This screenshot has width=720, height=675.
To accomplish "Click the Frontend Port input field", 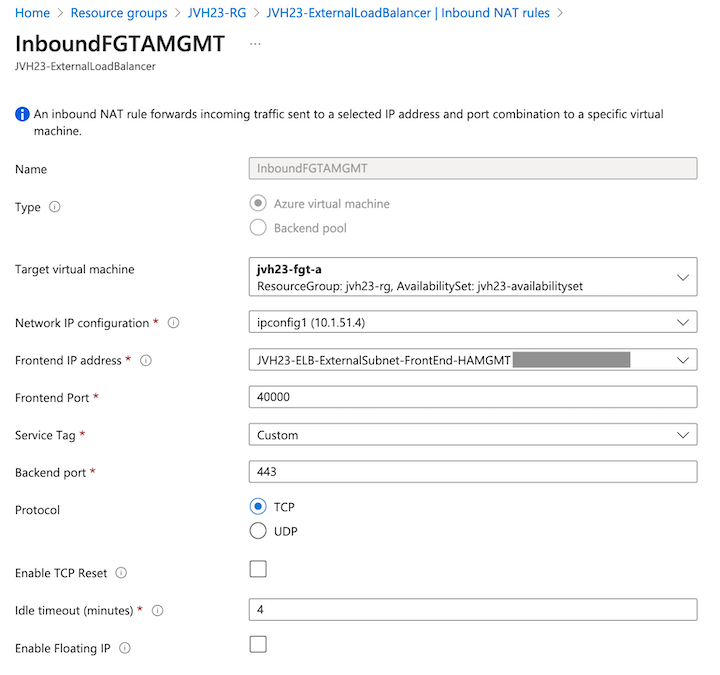I will pos(472,398).
